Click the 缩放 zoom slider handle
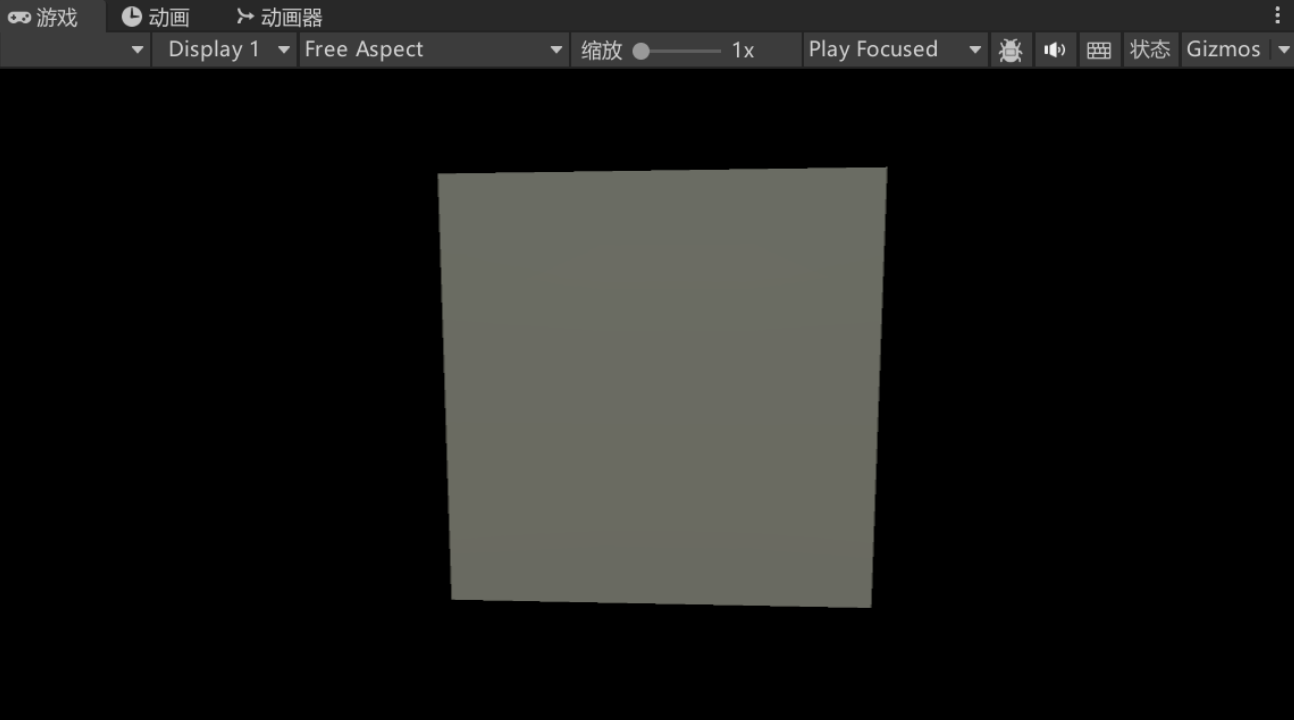Viewport: 1294px width, 720px height. [641, 51]
